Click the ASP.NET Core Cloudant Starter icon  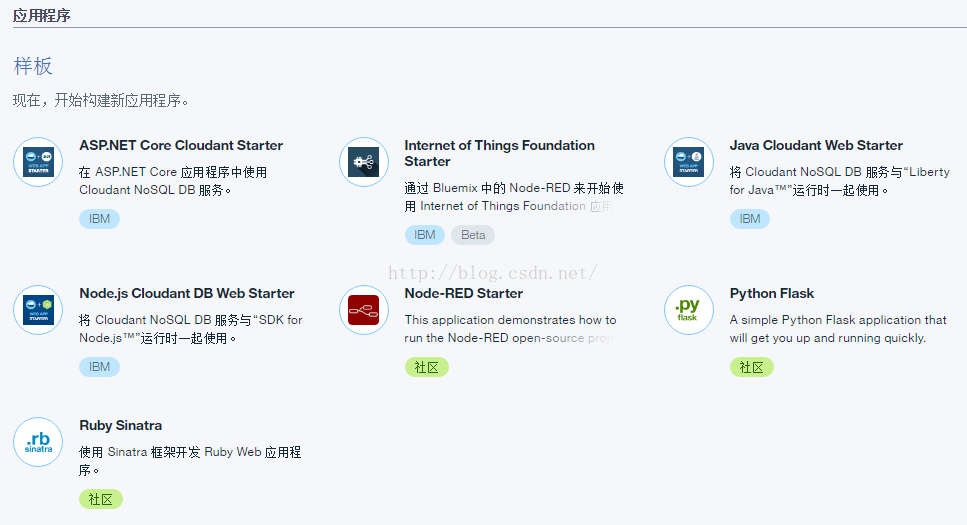[38, 162]
